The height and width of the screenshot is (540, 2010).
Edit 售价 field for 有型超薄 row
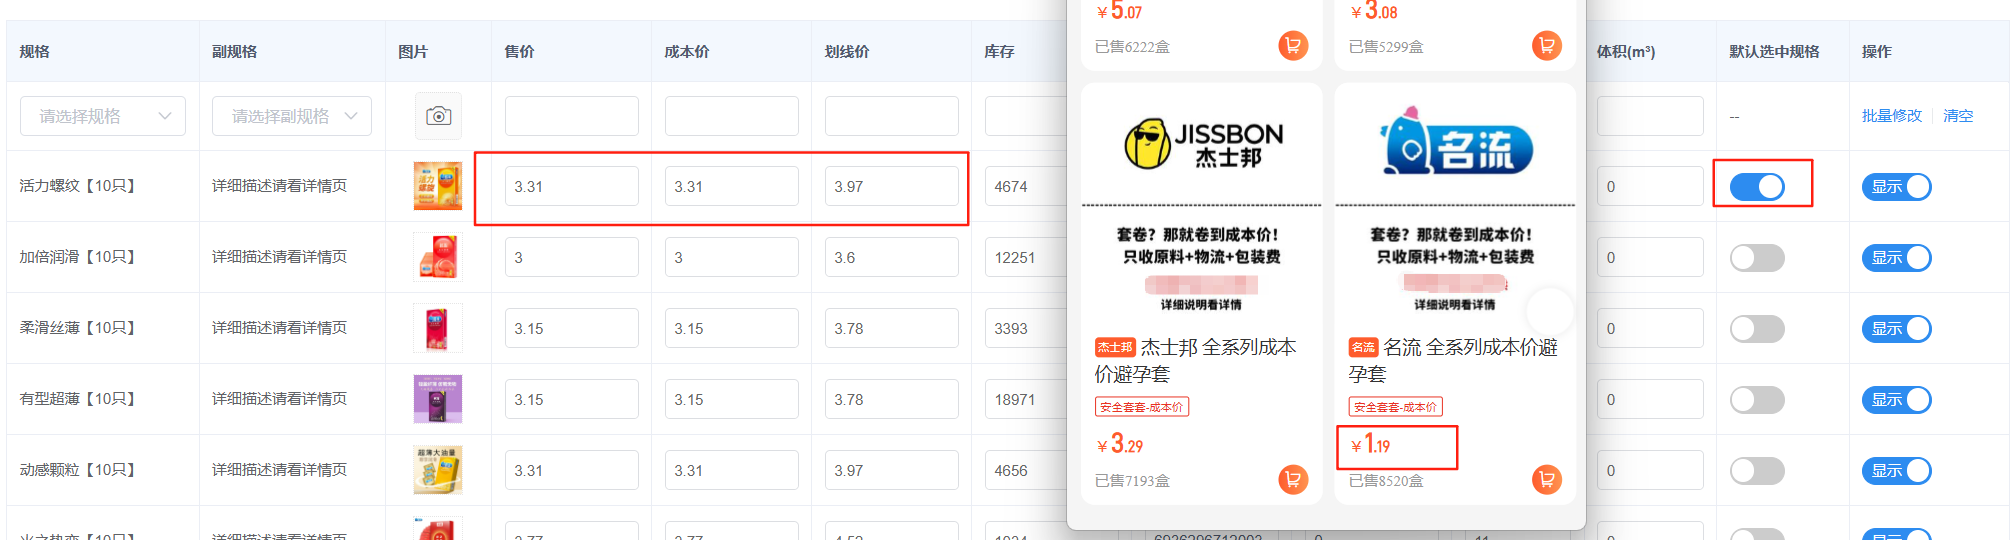tap(572, 400)
